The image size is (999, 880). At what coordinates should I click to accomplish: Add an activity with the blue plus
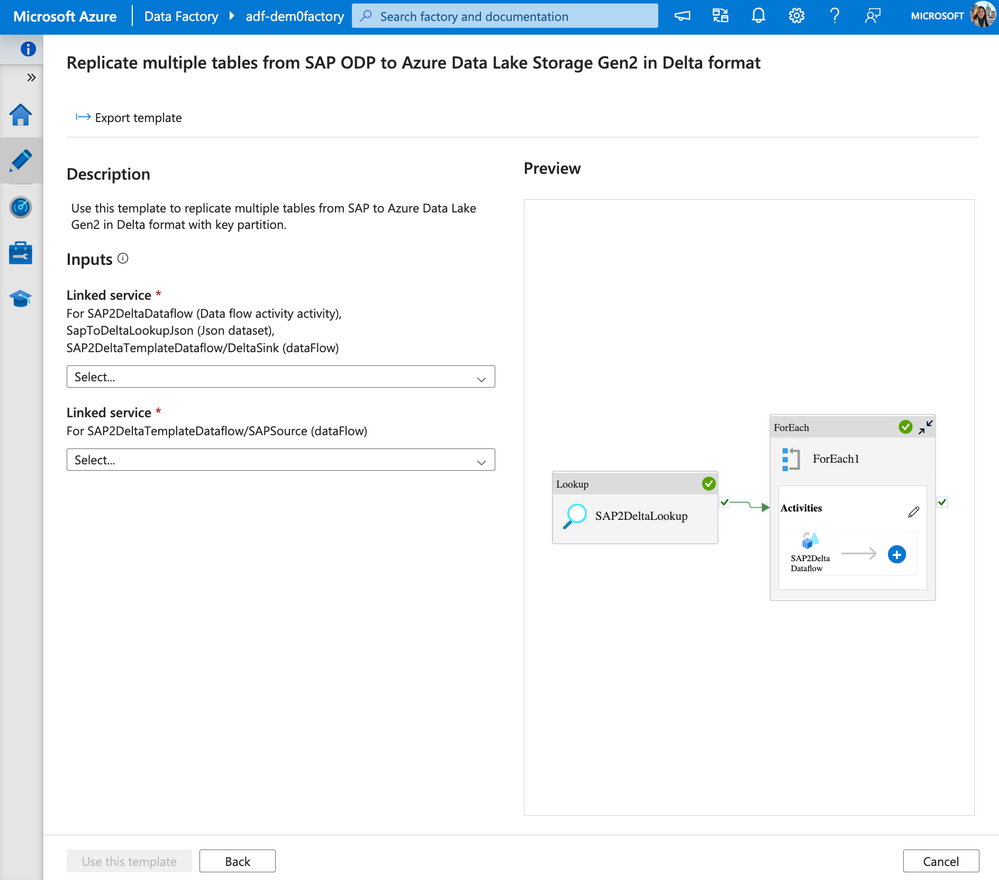(896, 554)
